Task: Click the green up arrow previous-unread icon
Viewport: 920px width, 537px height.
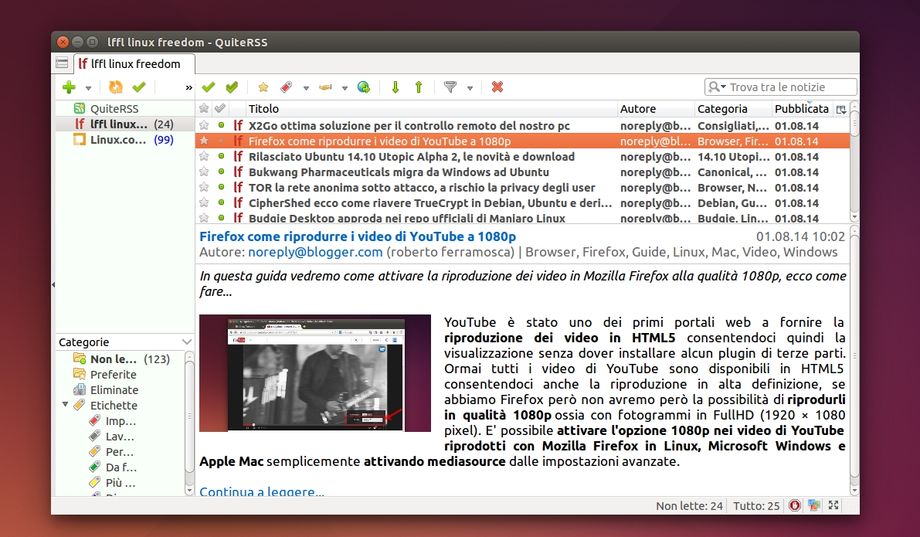Action: tap(418, 88)
